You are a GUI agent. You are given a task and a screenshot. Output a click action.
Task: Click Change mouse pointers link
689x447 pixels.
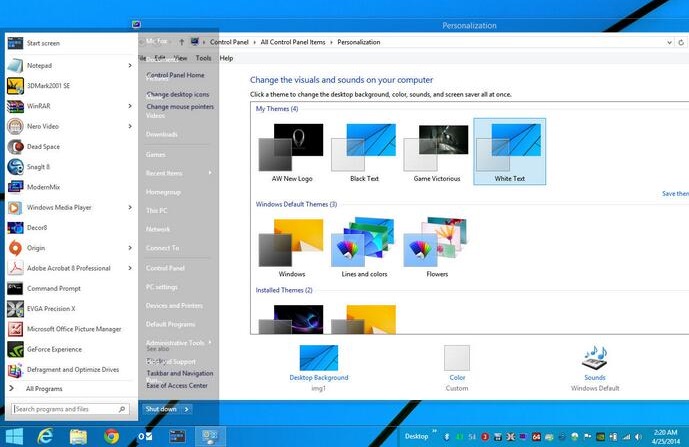coord(180,106)
